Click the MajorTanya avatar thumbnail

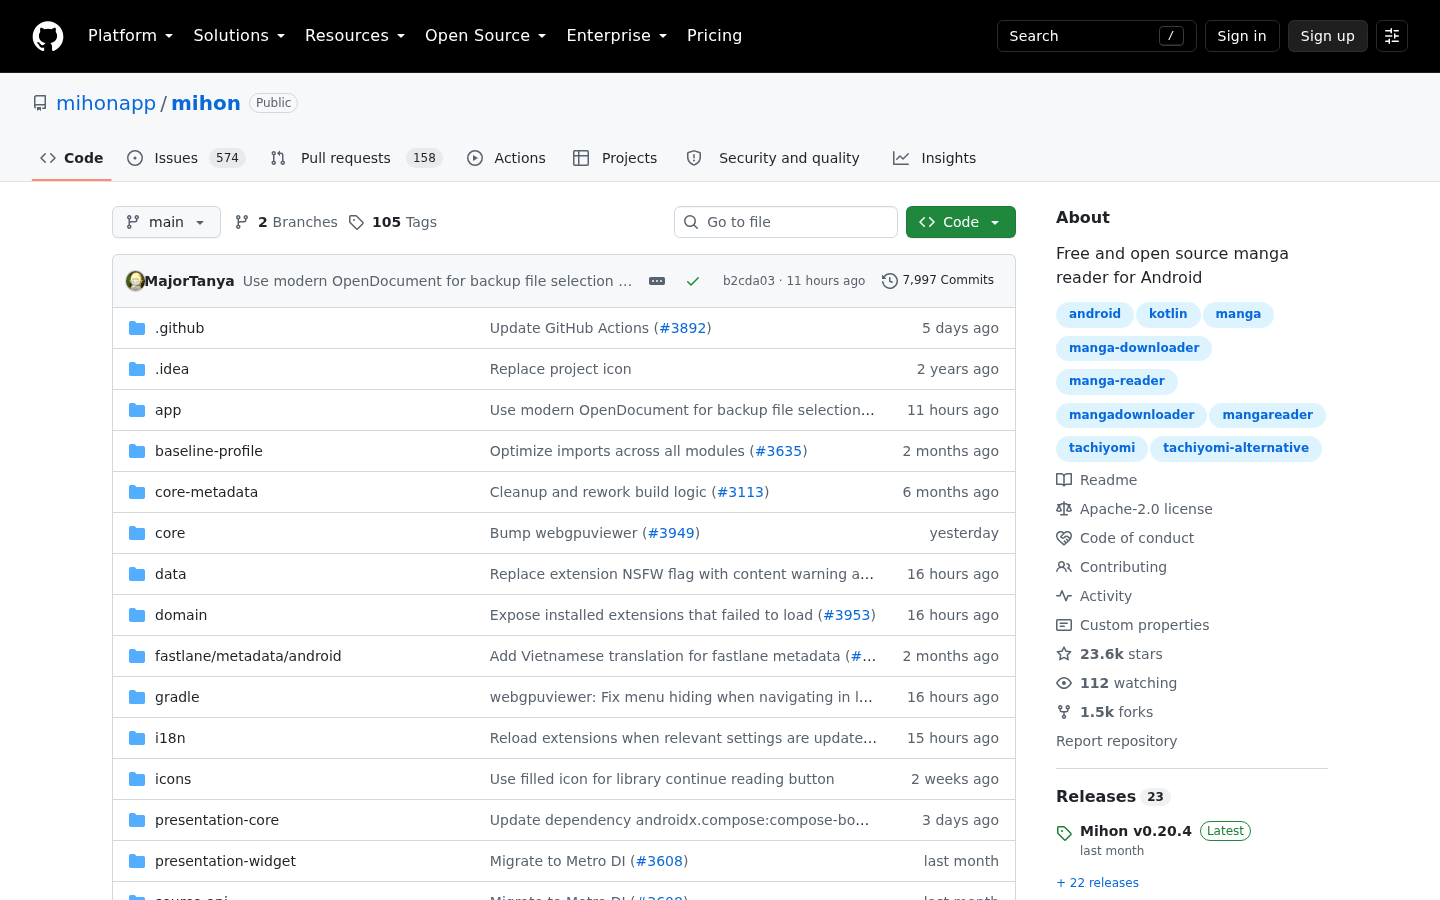(x=135, y=281)
